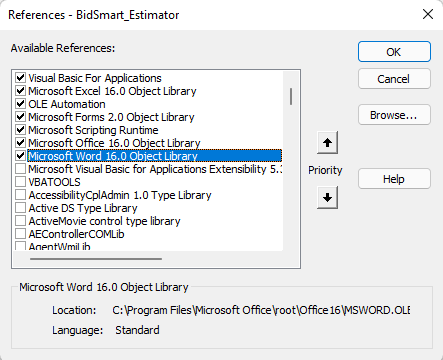Uncheck Microsoft Forms 2.0 Object Library
Image resolution: width=443 pixels, height=360 pixels.
click(x=21, y=117)
